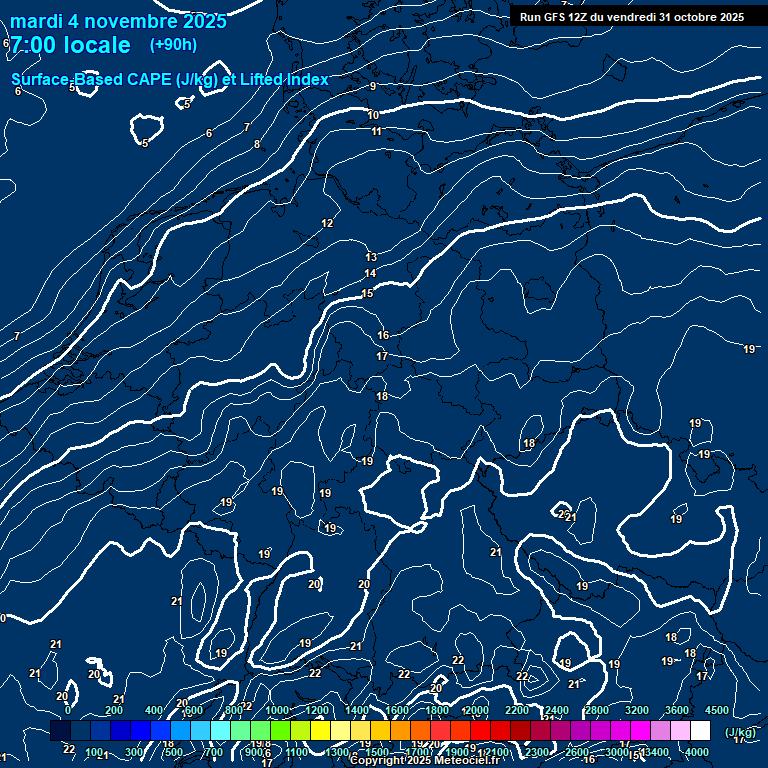
Task: Click legend value '2600'
Action: coord(576,752)
